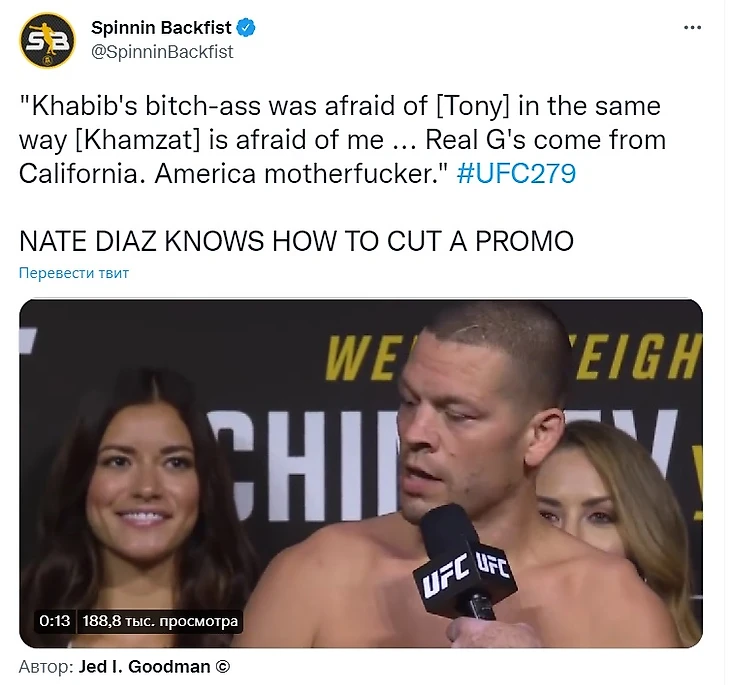730x685 pixels.
Task: Click Перевести твит to translate
Action: point(74,273)
